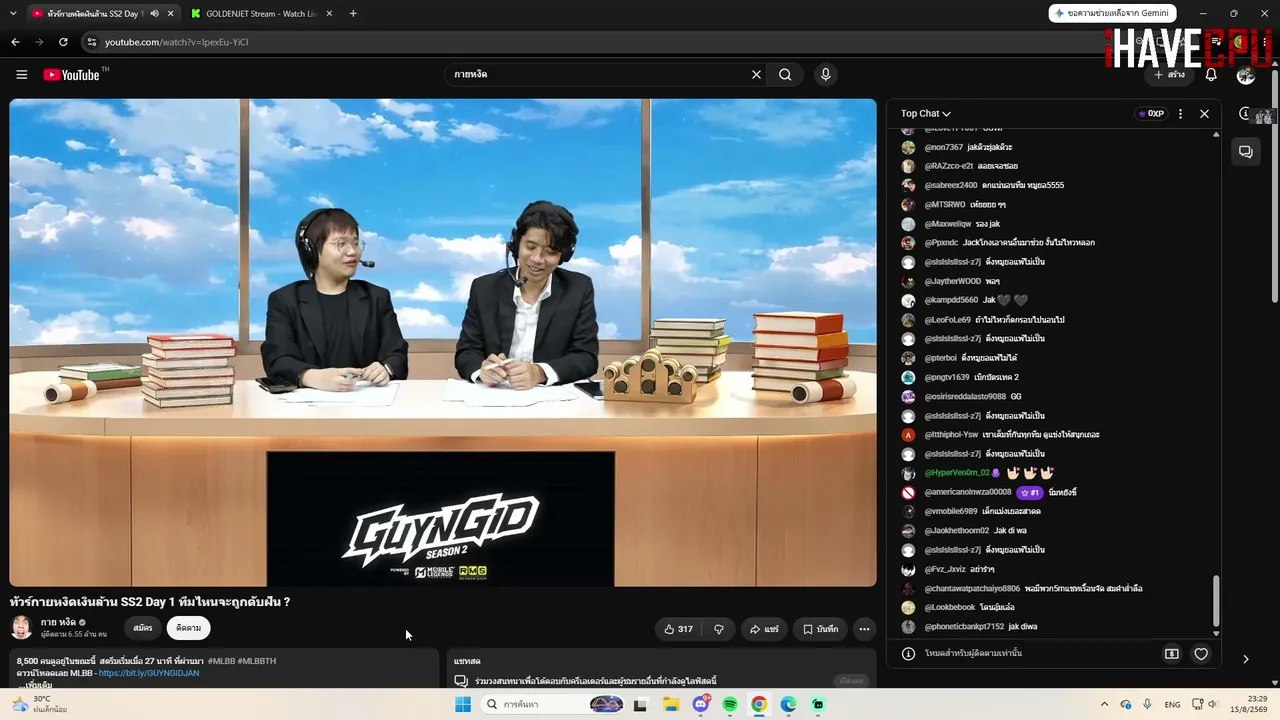Screen dimensions: 1280x720
Task: Switch to Chrome in the taskbar
Action: coord(759,705)
